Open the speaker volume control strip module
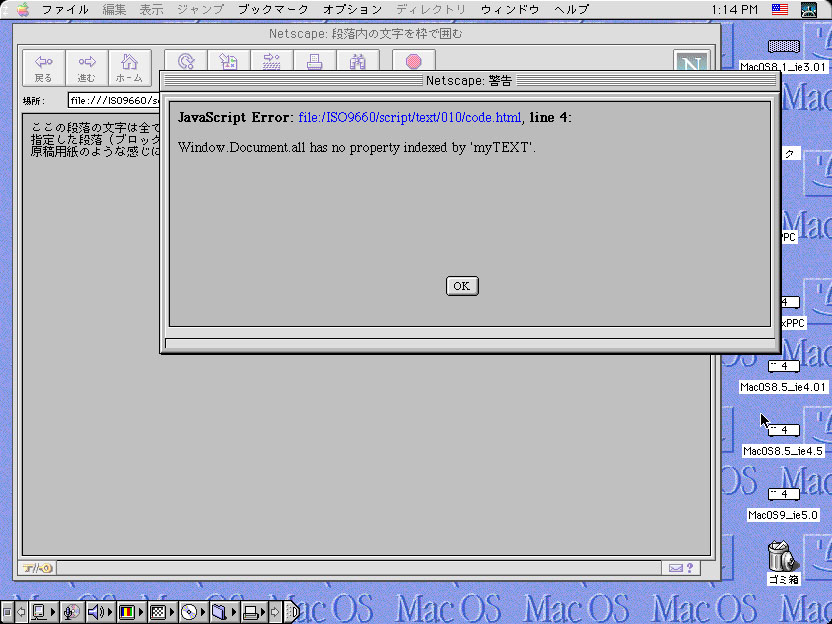Screen dimensions: 832x624 pos(100,612)
